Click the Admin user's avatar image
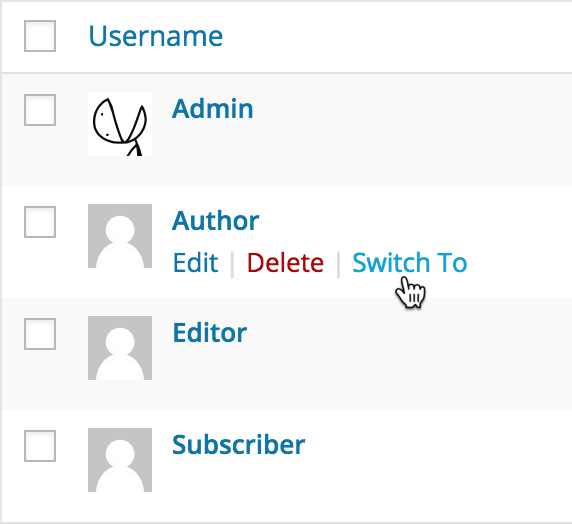The width and height of the screenshot is (572, 524). (x=120, y=124)
